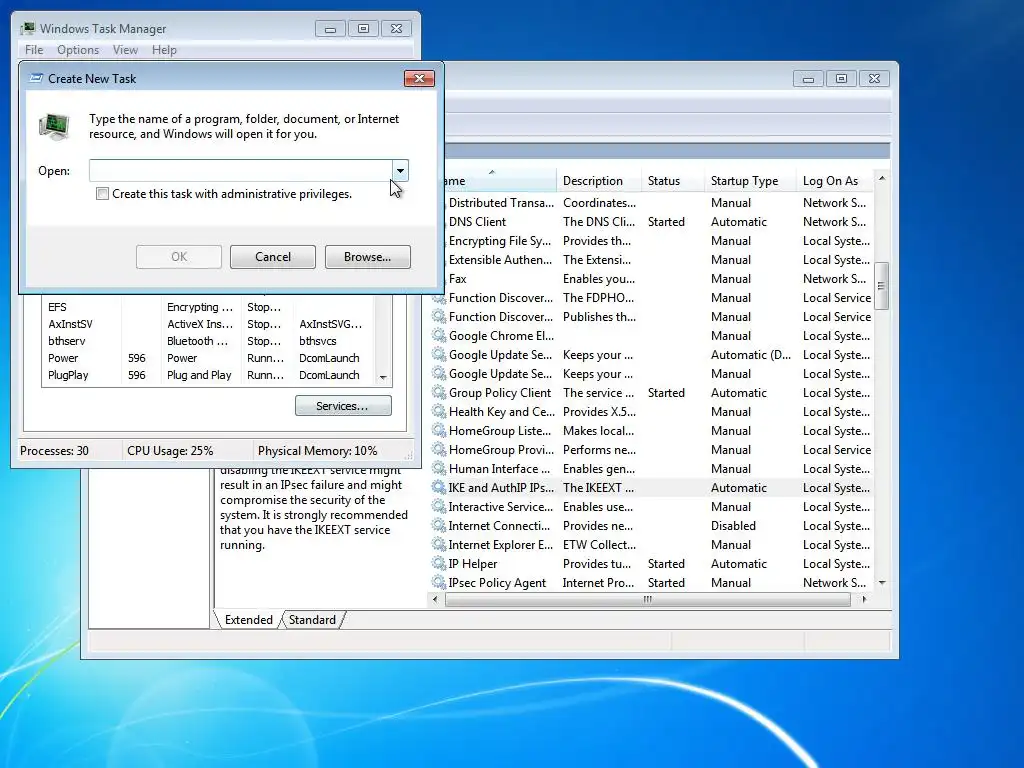Select the Power service row in Task Manager
The width and height of the screenshot is (1024, 768).
[209, 358]
